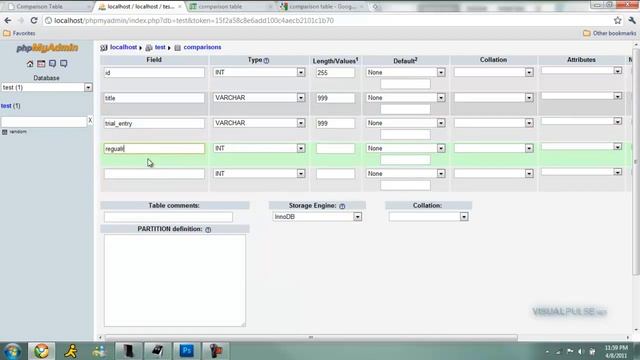Open the random table link in sidebar
Viewport: 640px width, 360px height.
click(18, 132)
